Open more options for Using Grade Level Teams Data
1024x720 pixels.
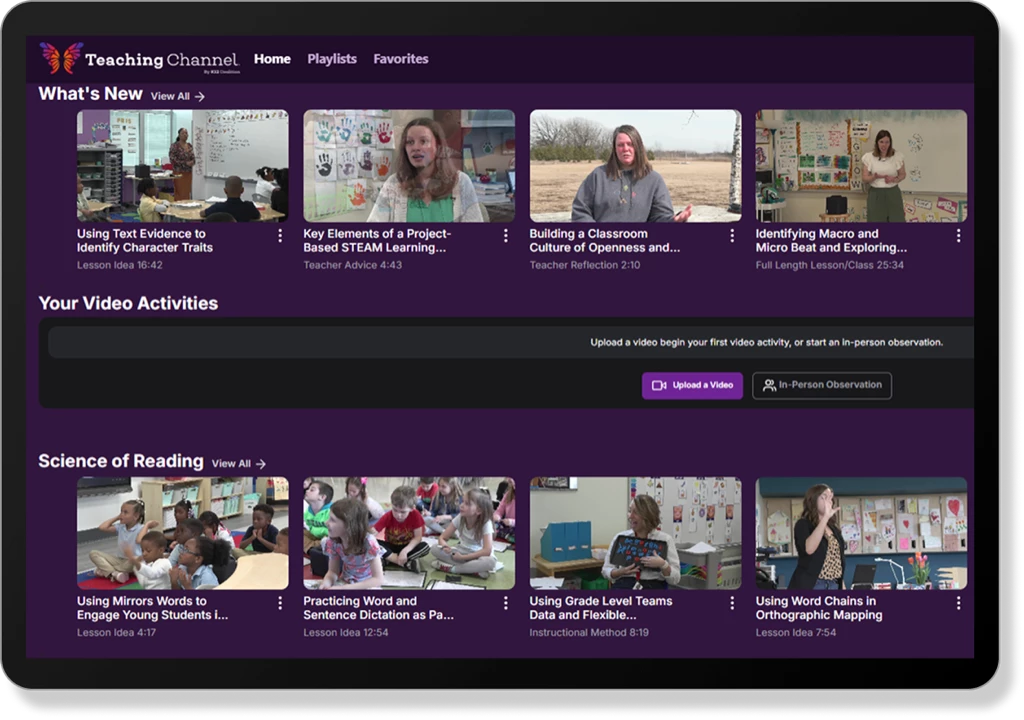tap(732, 603)
